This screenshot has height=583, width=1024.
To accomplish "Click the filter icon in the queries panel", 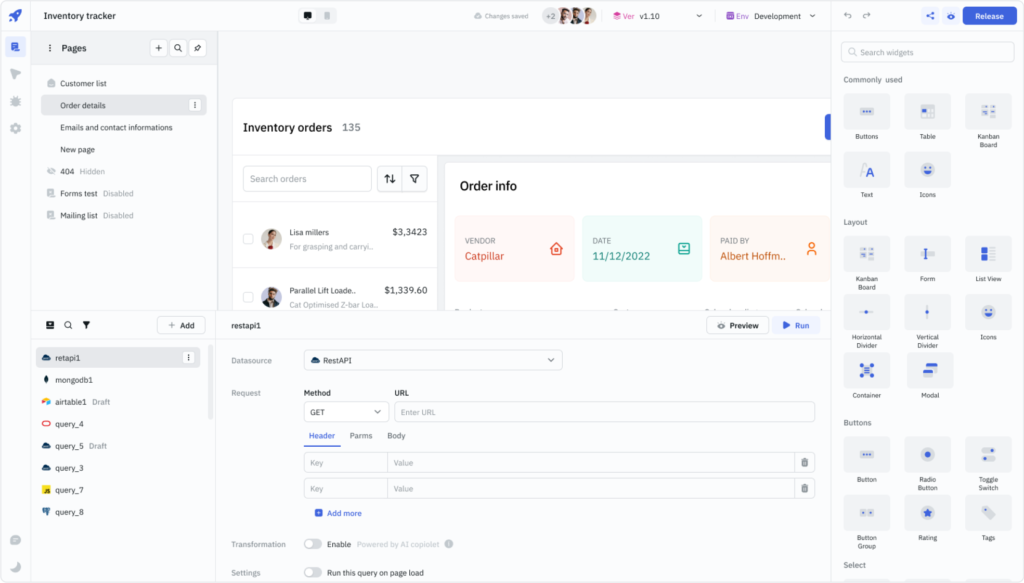I will pos(86,325).
